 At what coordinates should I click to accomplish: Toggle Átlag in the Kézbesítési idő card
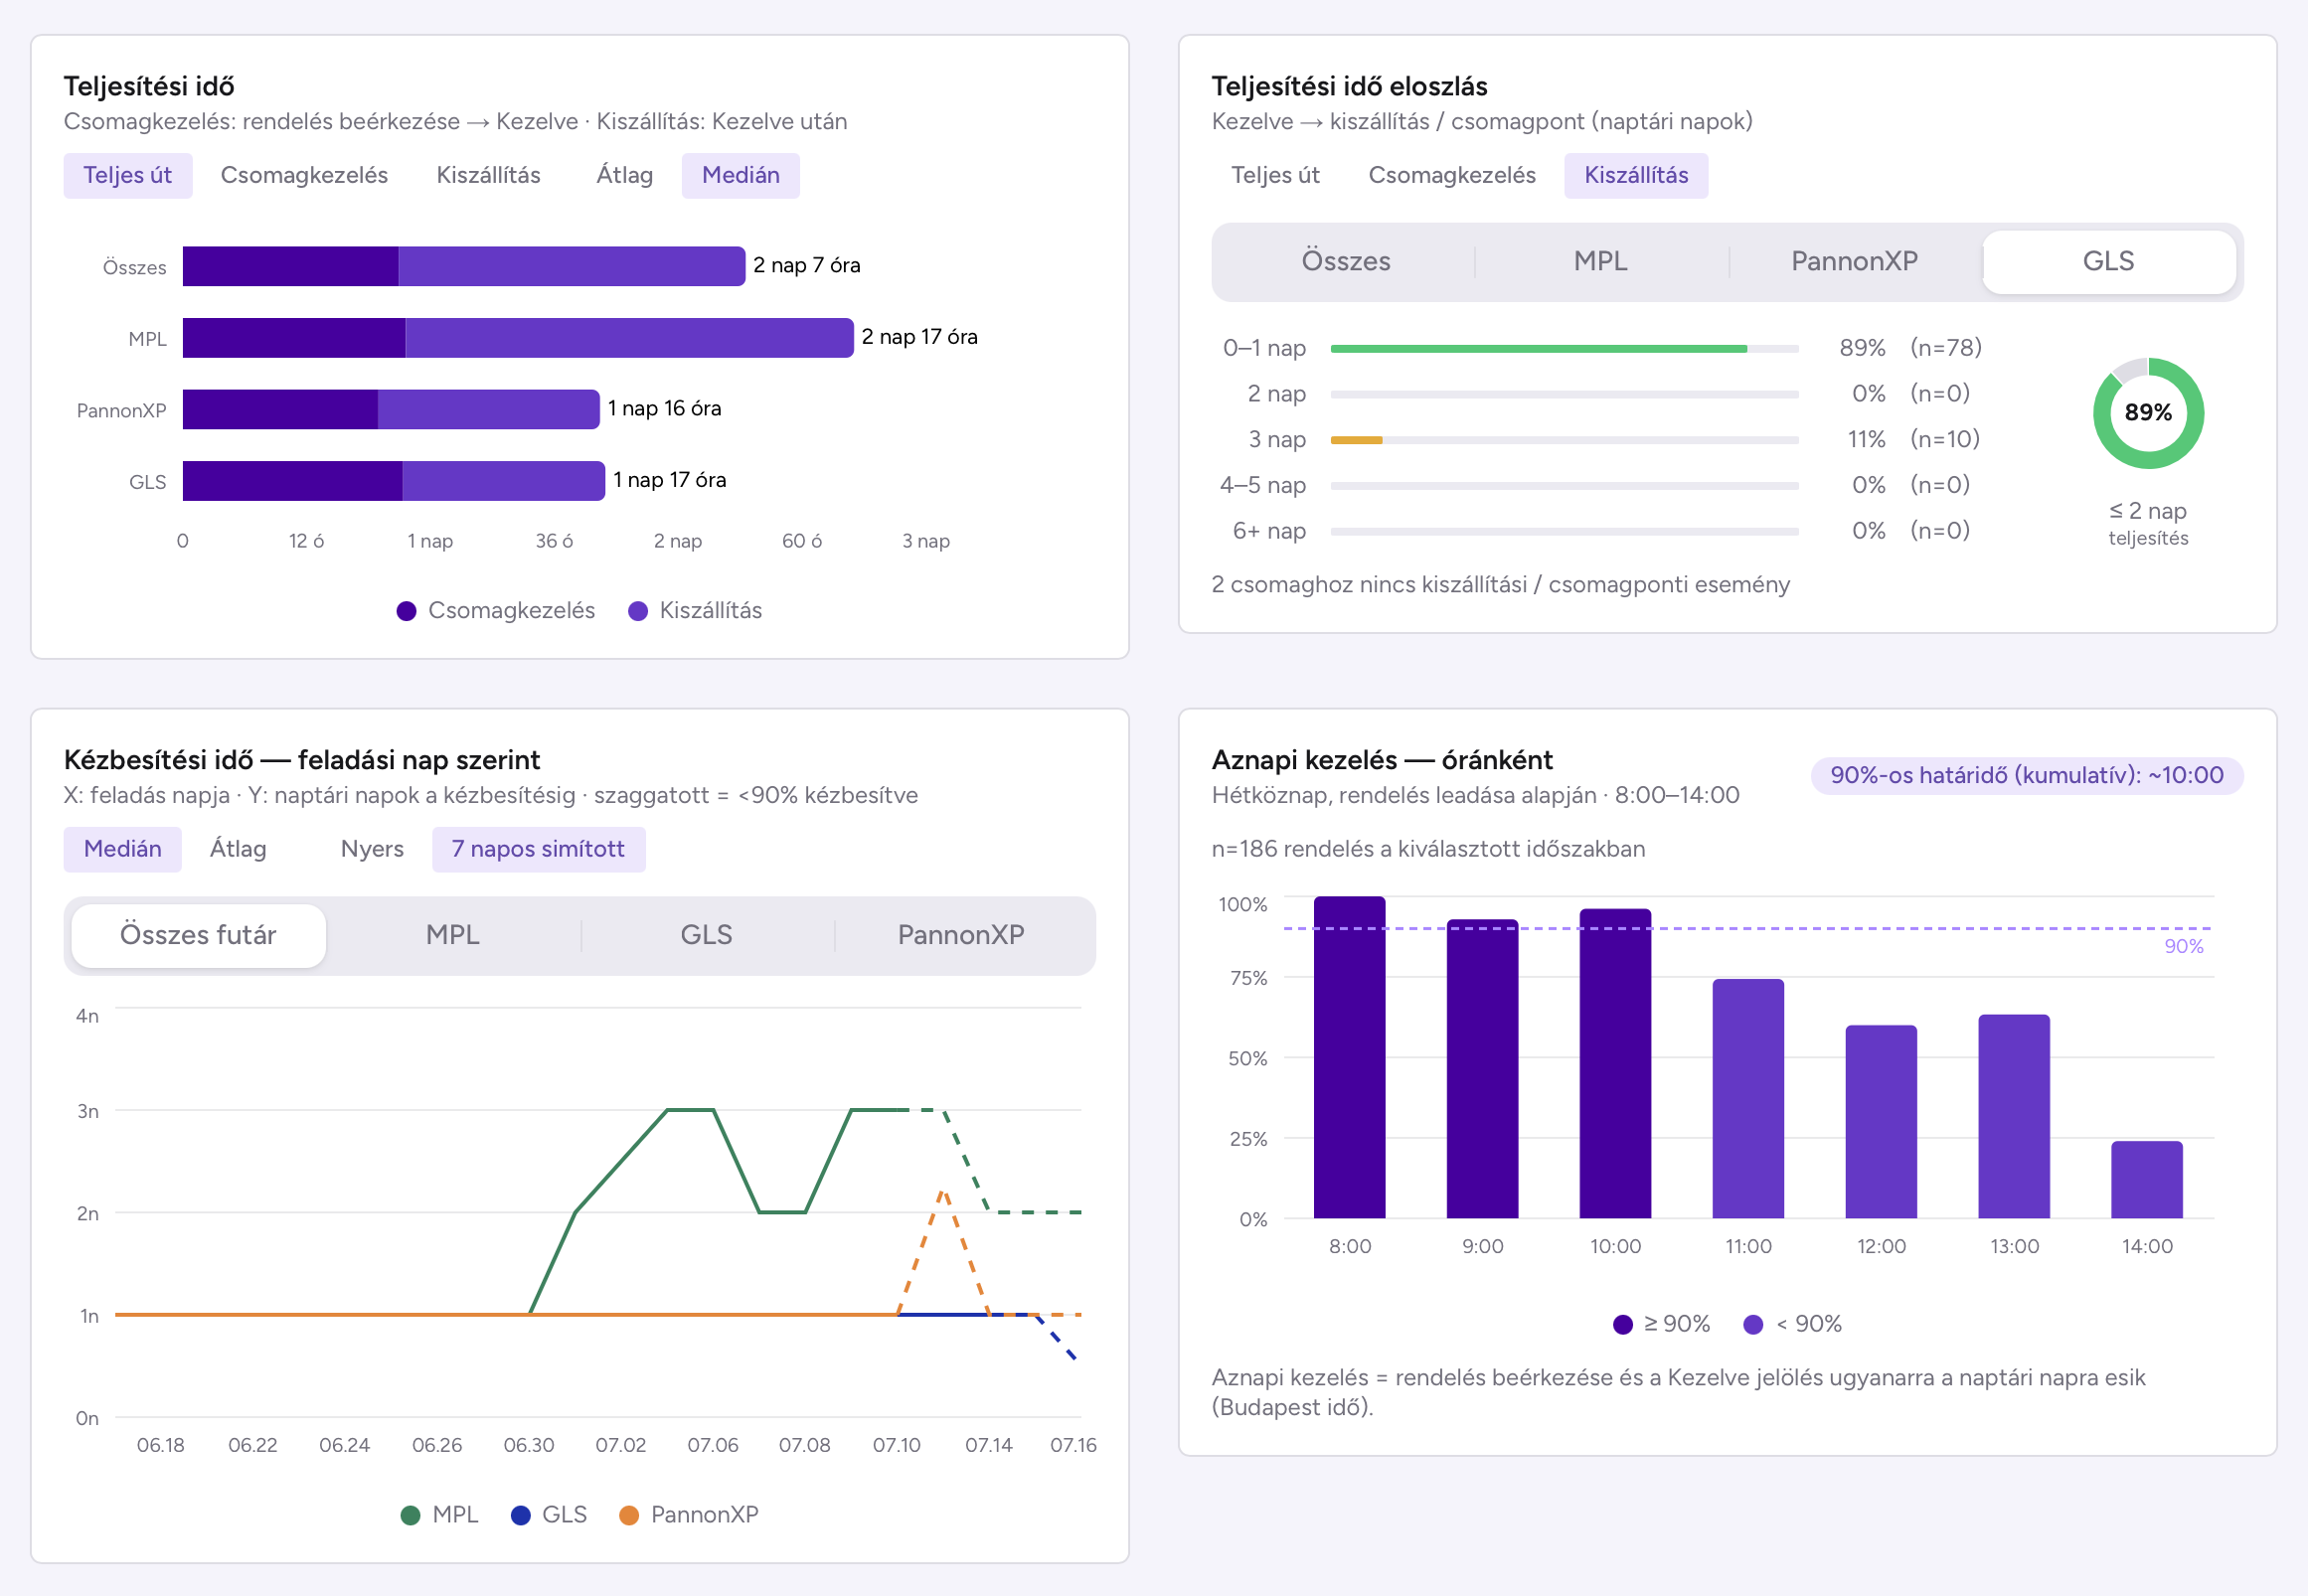click(x=238, y=850)
